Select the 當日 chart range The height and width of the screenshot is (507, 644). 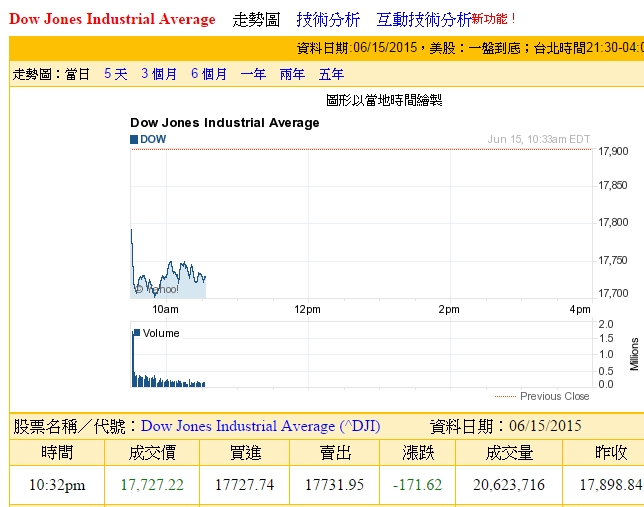coord(77,74)
